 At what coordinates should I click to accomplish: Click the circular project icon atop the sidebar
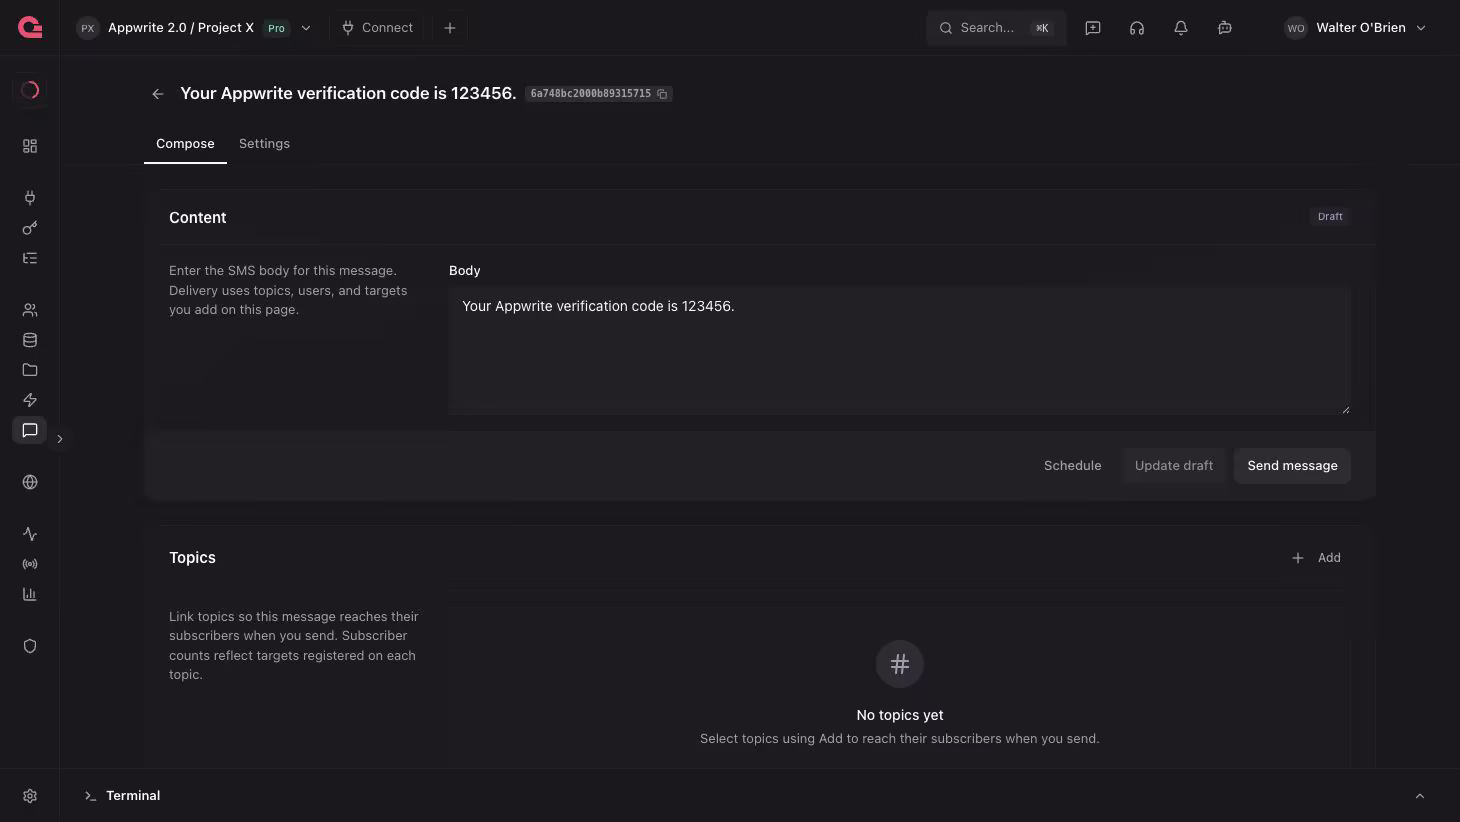[x=30, y=90]
